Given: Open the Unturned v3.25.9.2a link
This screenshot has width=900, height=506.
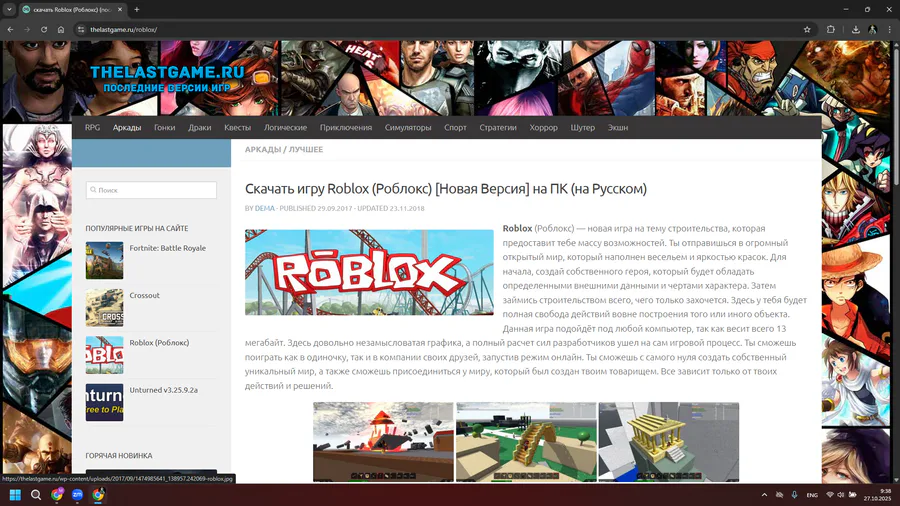Looking at the screenshot, I should coord(164,390).
